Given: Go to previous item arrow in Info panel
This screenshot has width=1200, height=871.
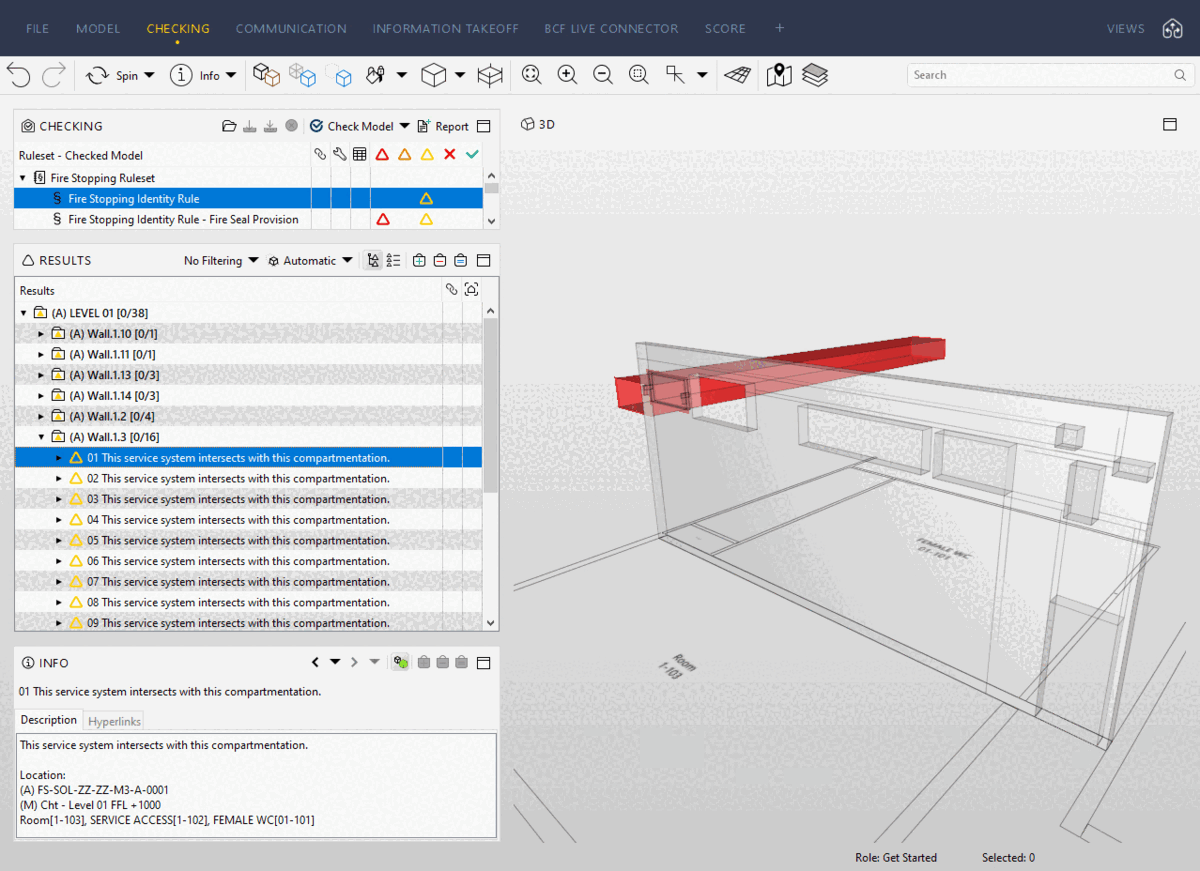Looking at the screenshot, I should [315, 662].
